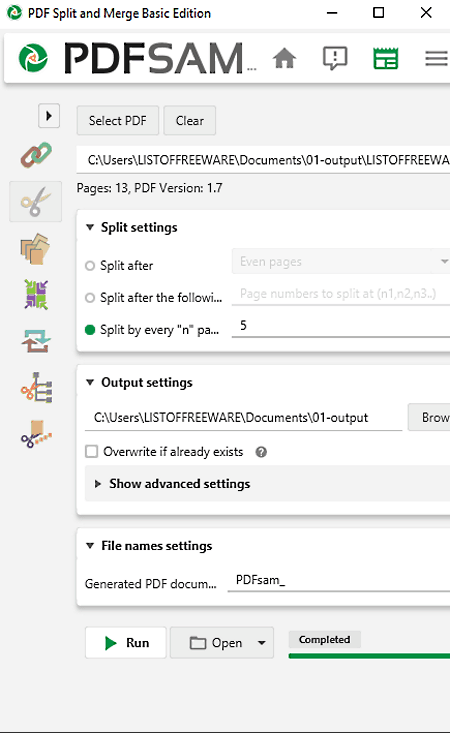This screenshot has height=733, width=450.
Task: Open the news speech-bubble icon
Action: point(335,58)
